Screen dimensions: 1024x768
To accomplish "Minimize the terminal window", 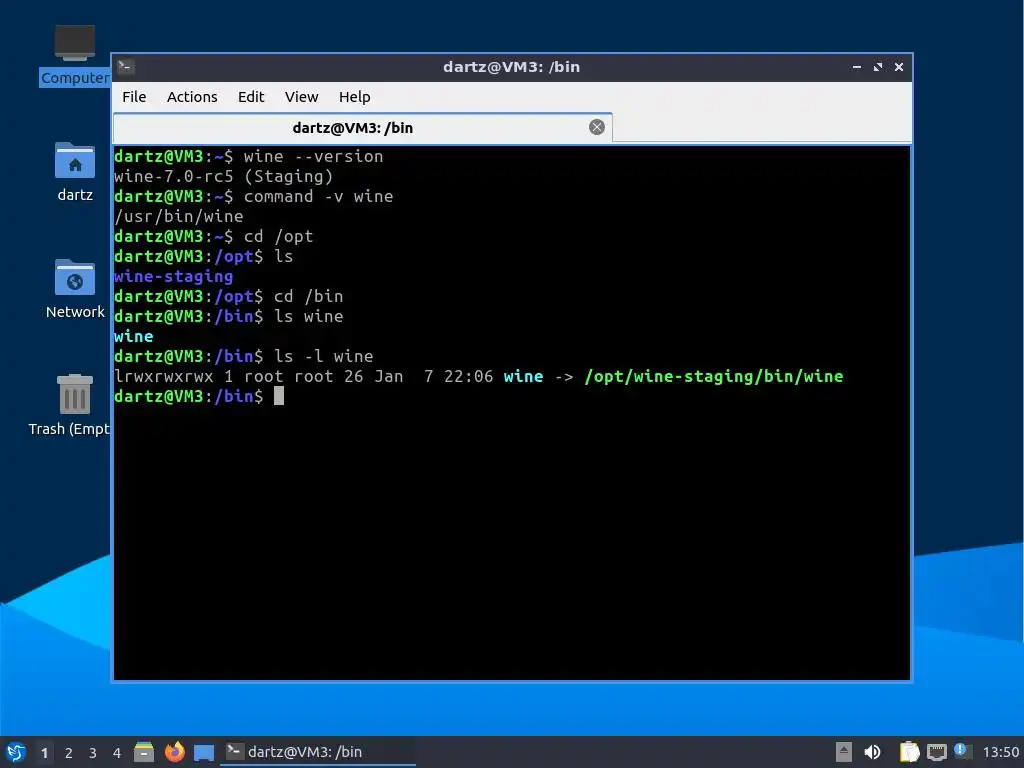I will pyautogui.click(x=856, y=67).
